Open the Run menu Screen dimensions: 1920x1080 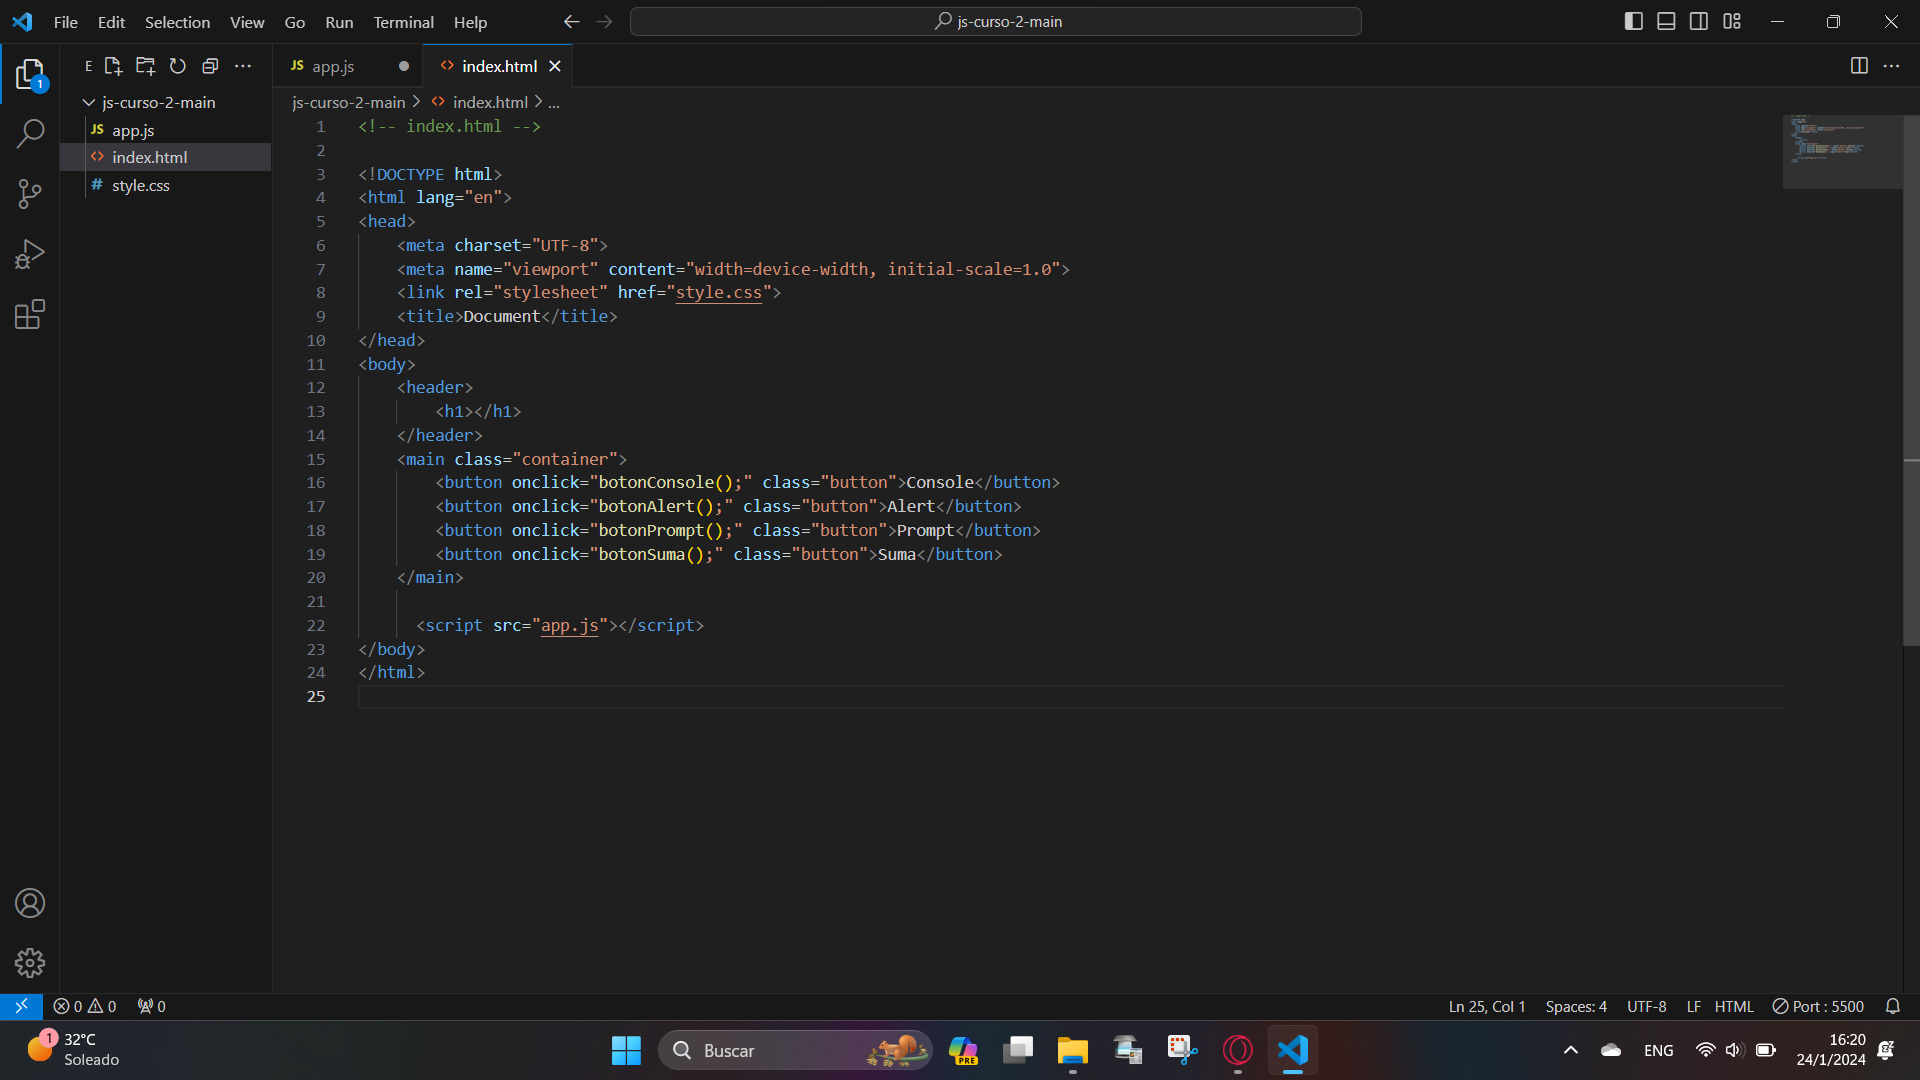[339, 22]
